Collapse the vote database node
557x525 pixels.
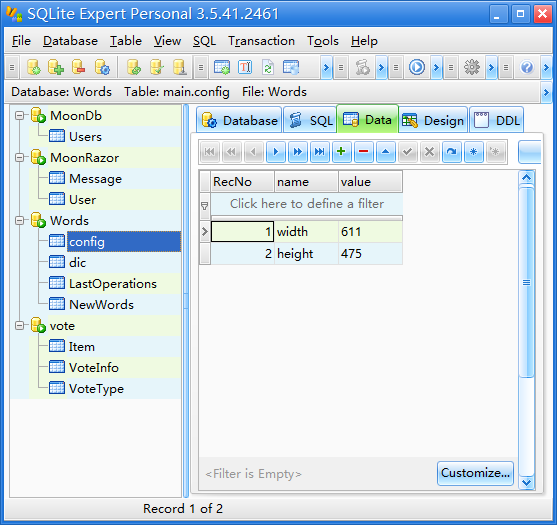tap(20, 325)
